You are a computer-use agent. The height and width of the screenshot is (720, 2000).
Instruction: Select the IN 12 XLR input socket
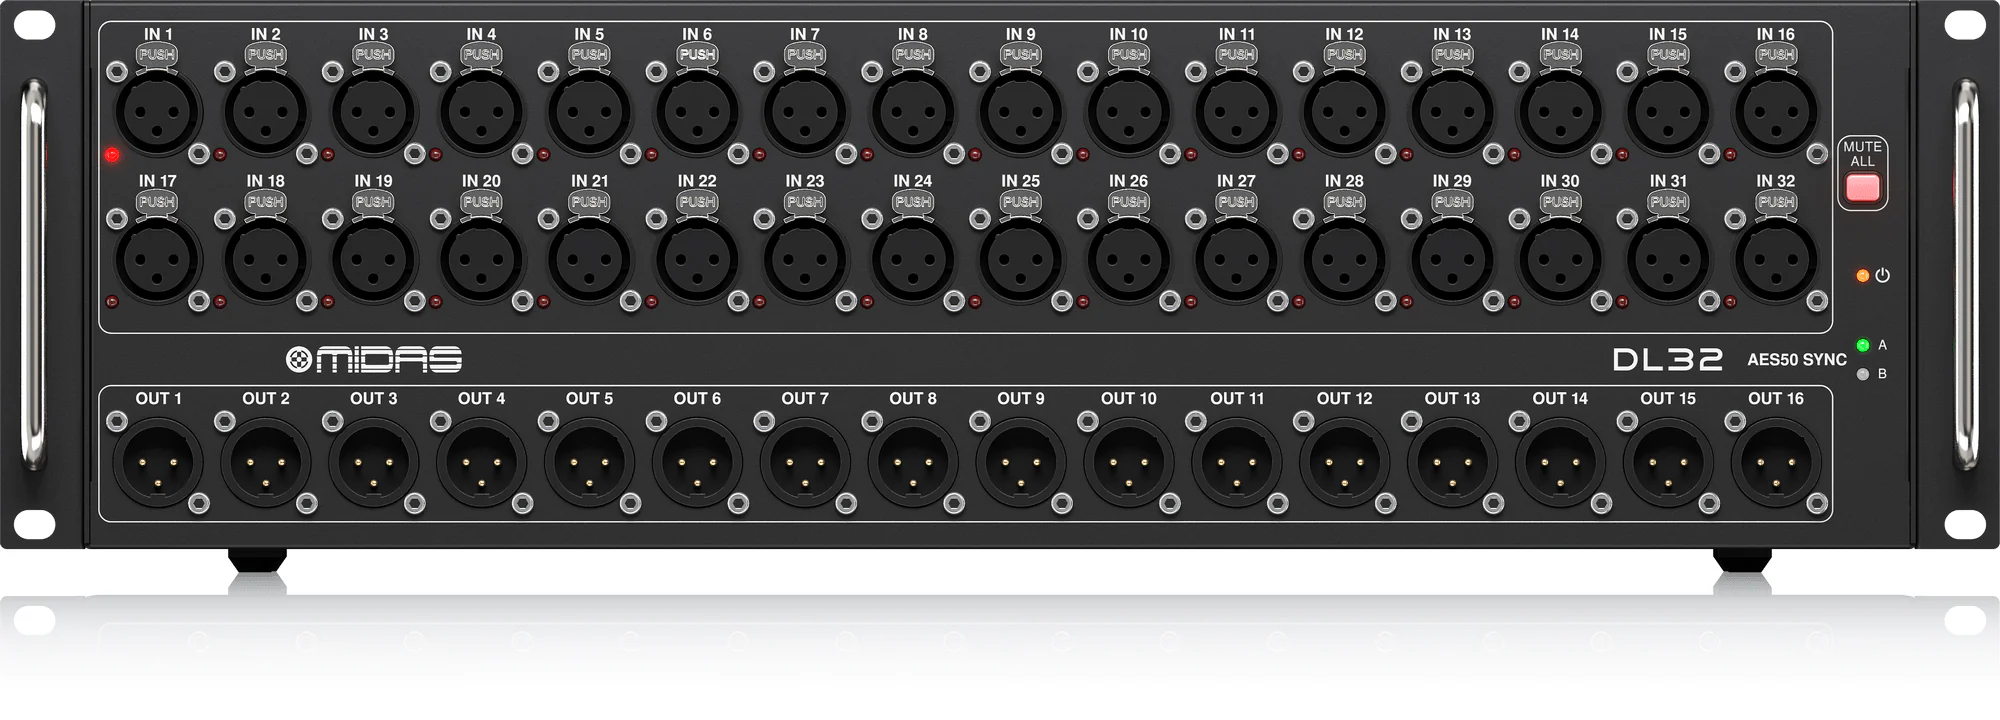(1344, 112)
